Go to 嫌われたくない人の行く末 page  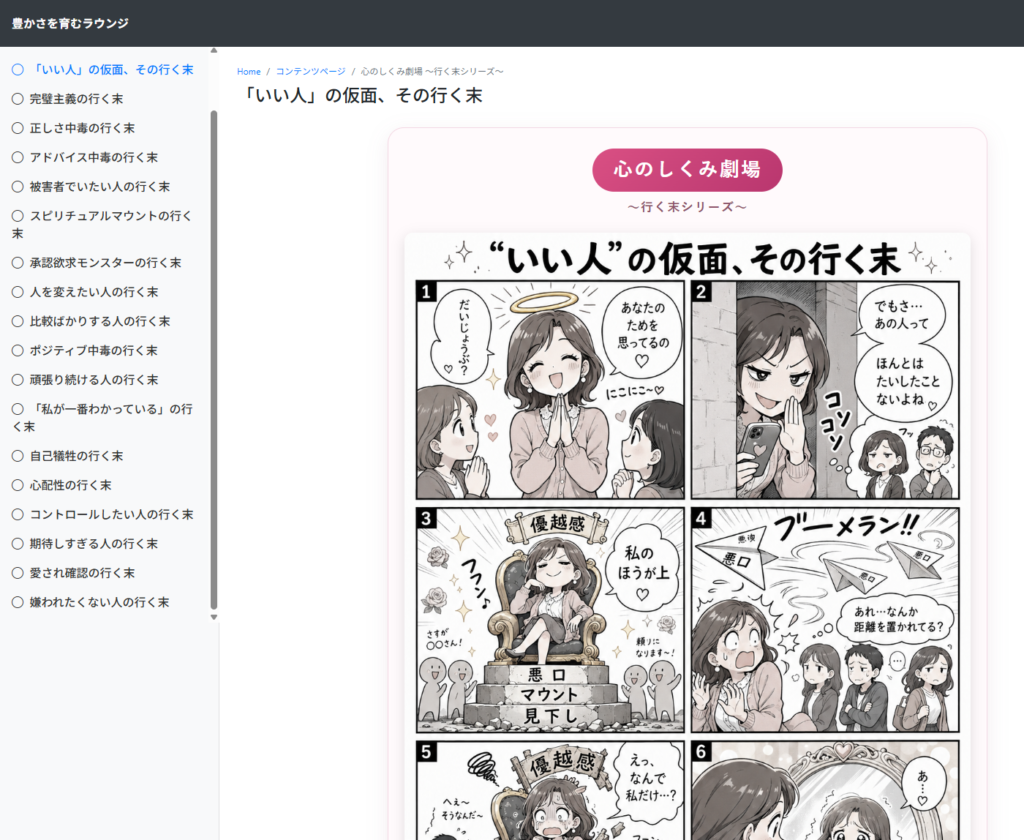[x=99, y=602]
